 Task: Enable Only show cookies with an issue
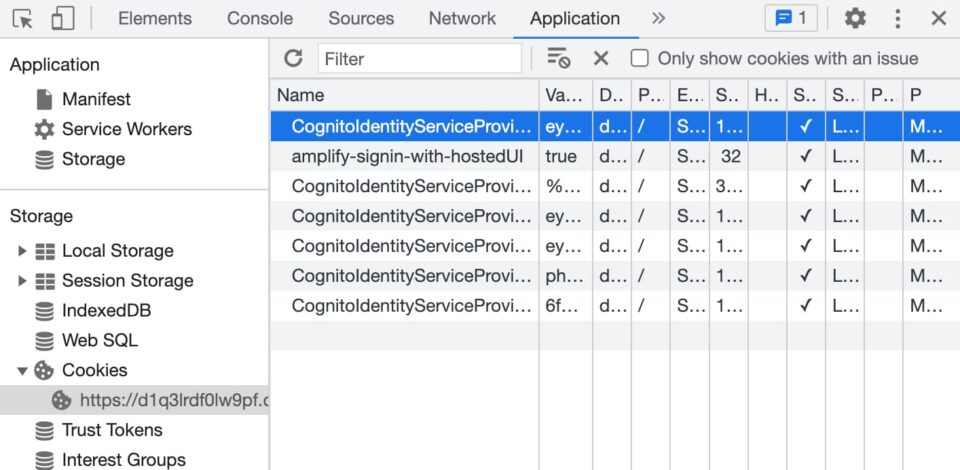pyautogui.click(x=640, y=59)
